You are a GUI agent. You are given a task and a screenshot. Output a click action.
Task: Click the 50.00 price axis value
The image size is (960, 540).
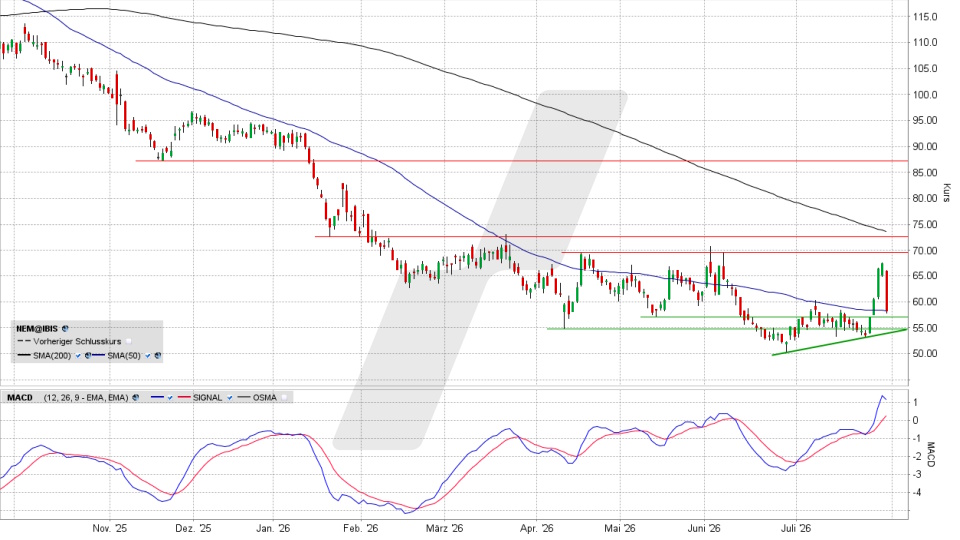point(925,353)
